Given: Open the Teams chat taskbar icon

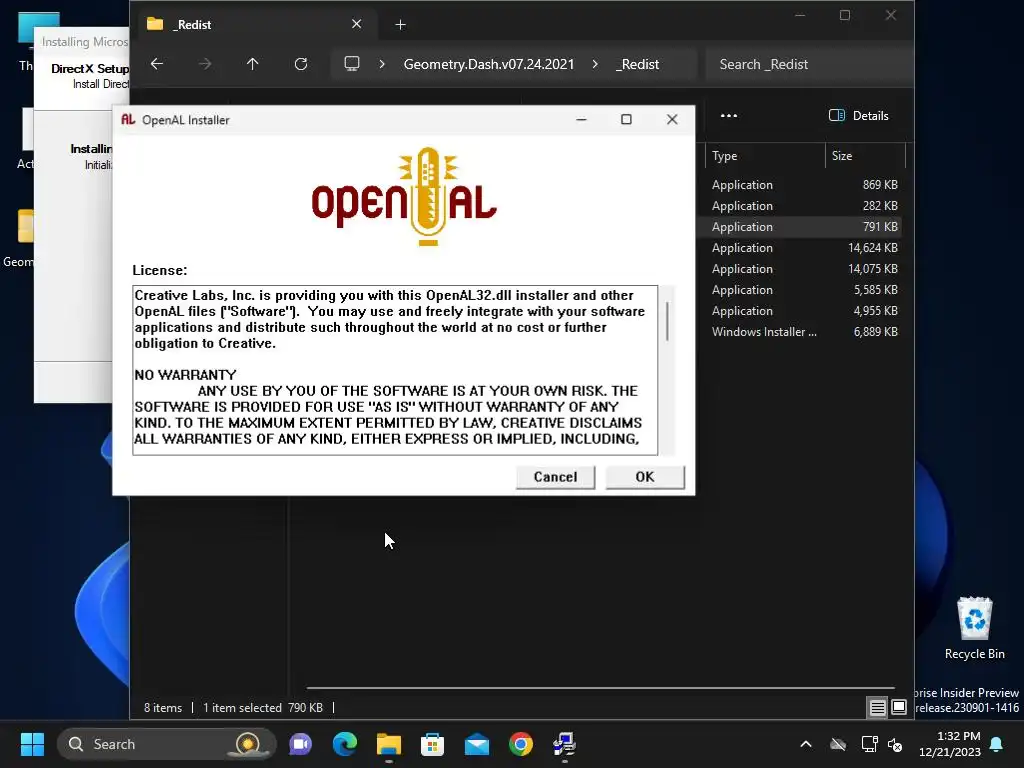Looking at the screenshot, I should point(300,744).
